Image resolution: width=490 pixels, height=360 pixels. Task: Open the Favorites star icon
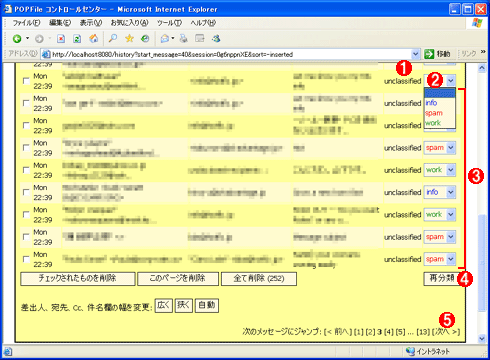pyautogui.click(x=129, y=39)
